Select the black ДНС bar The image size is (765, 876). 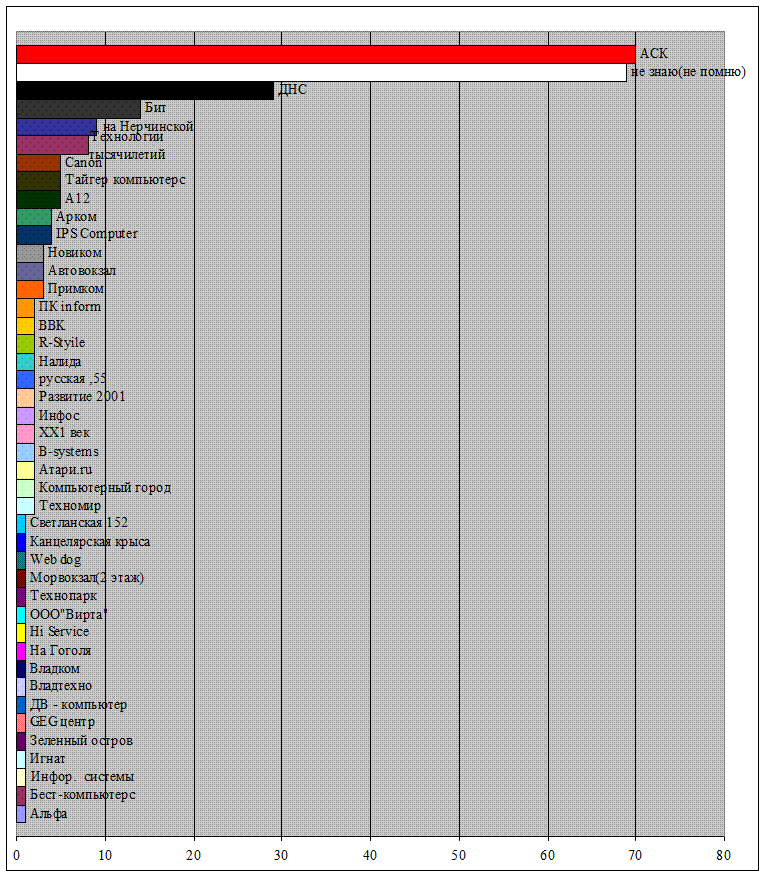click(x=145, y=91)
